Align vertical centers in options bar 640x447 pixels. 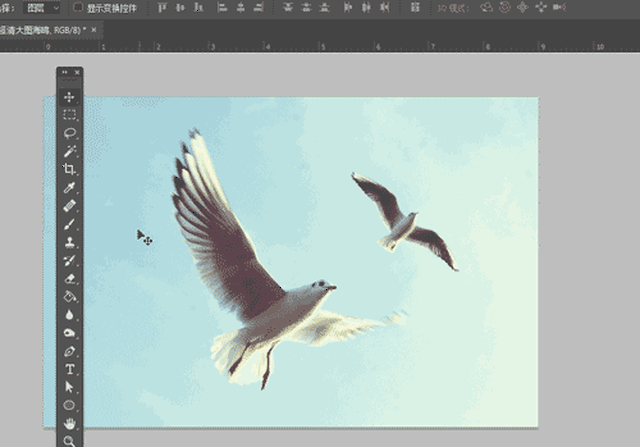pyautogui.click(x=180, y=7)
